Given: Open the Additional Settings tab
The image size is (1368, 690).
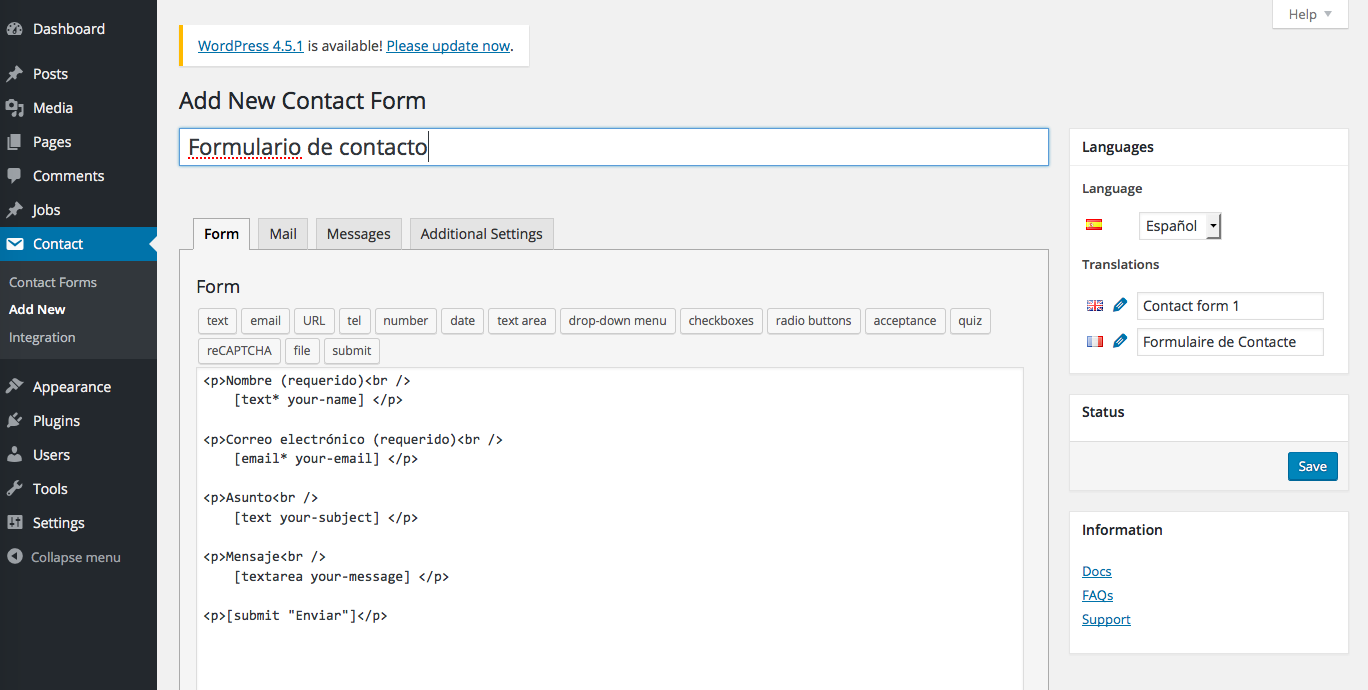Looking at the screenshot, I should tap(481, 234).
